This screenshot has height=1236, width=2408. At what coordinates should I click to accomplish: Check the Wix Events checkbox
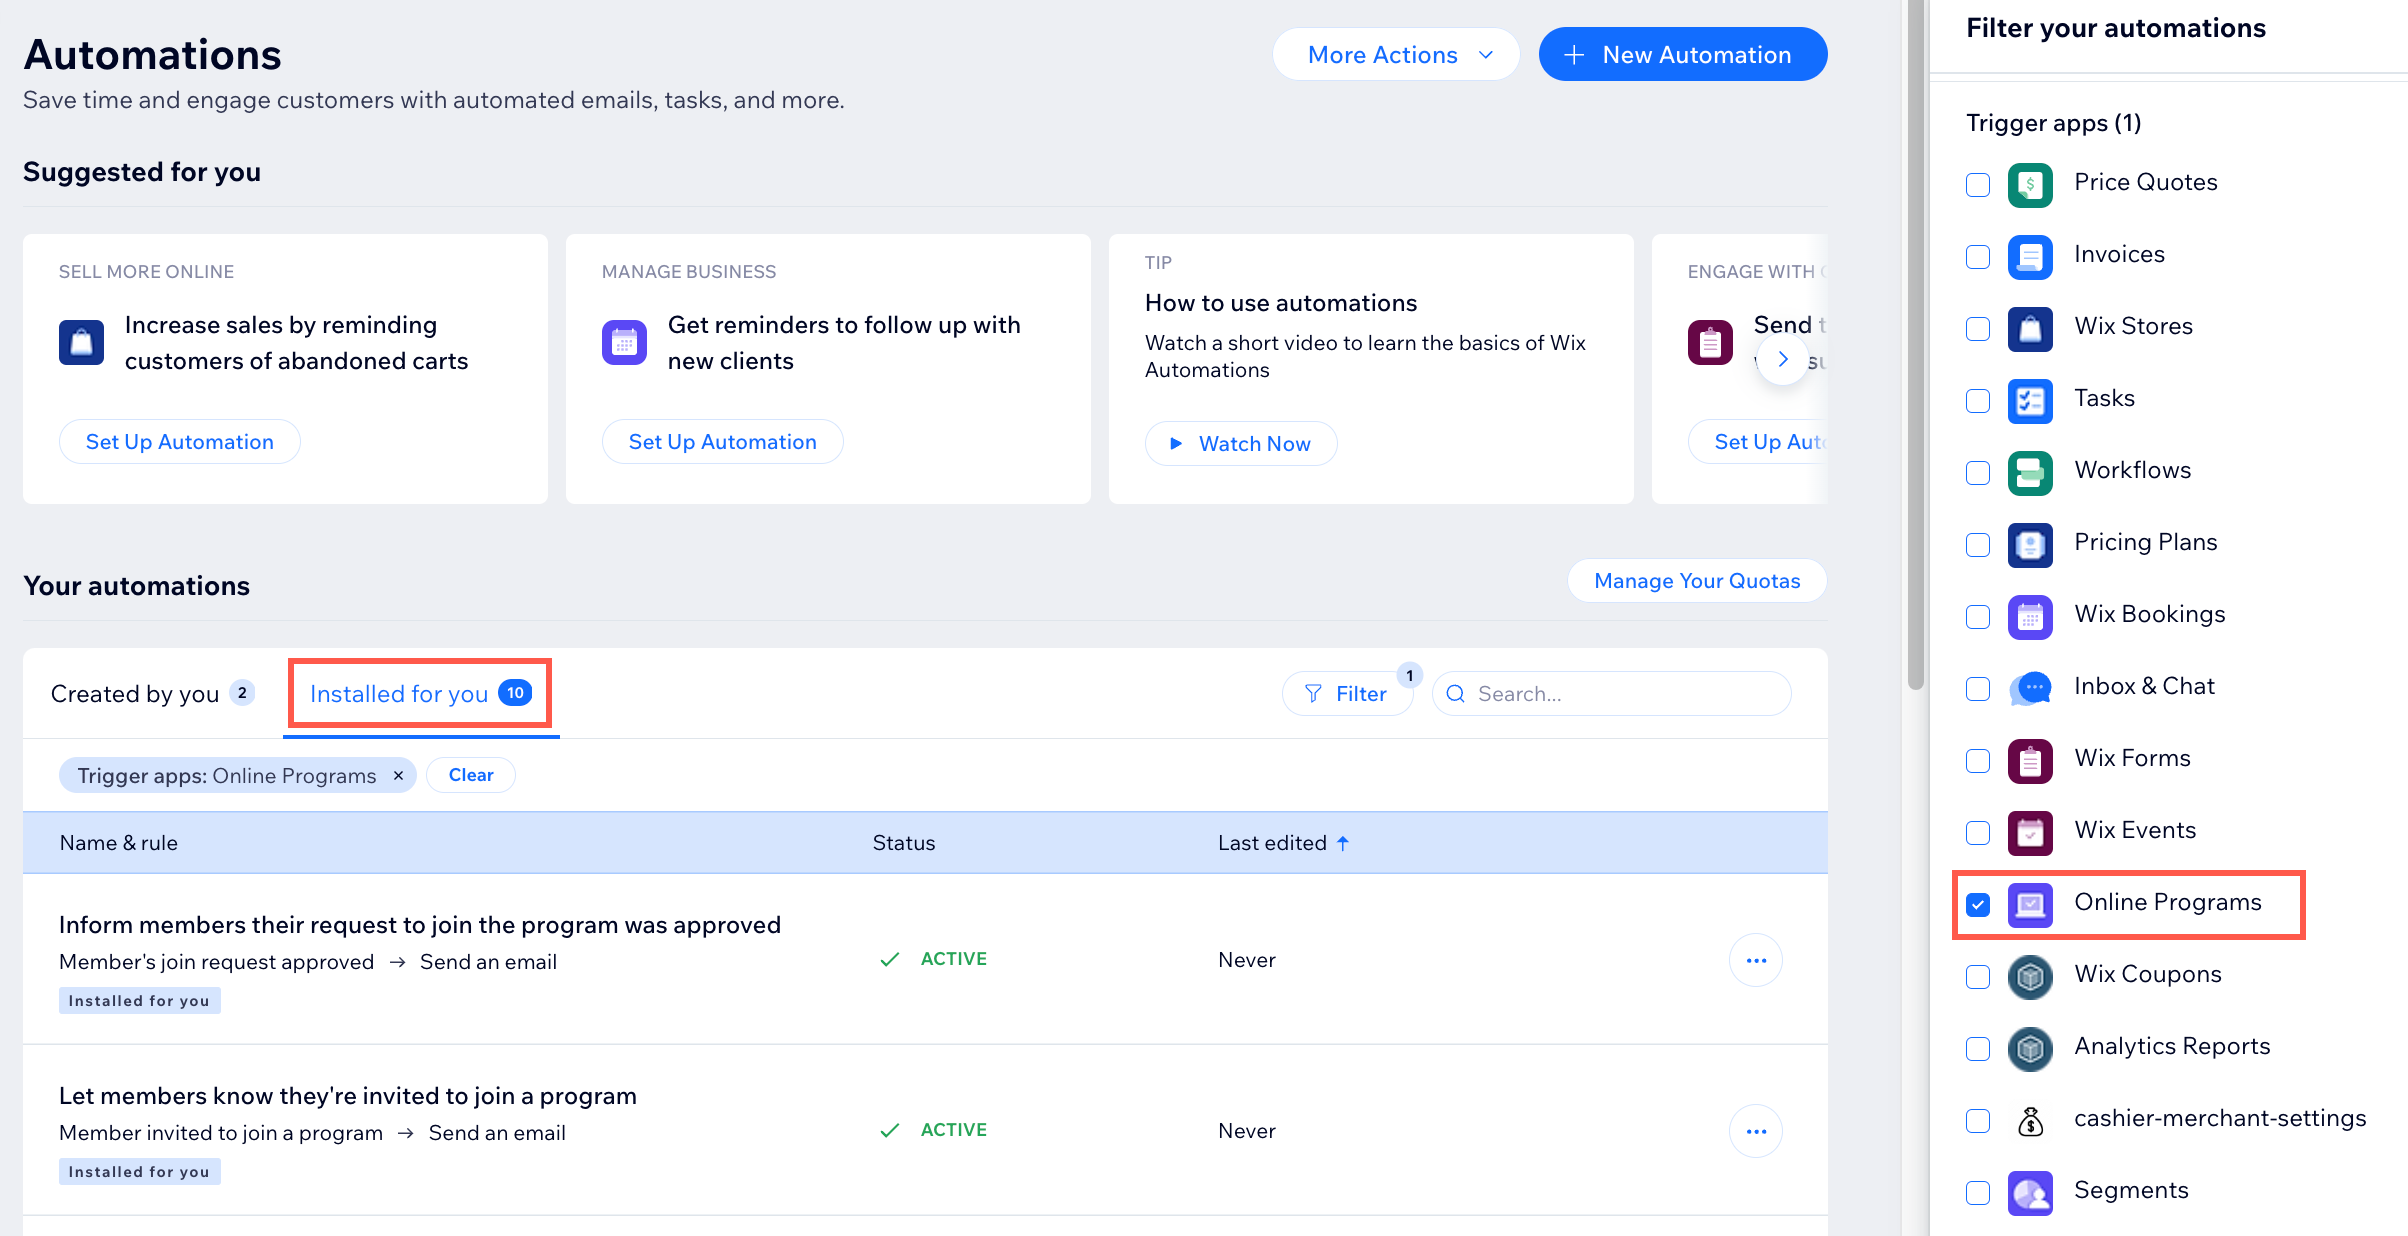[x=1978, y=833]
